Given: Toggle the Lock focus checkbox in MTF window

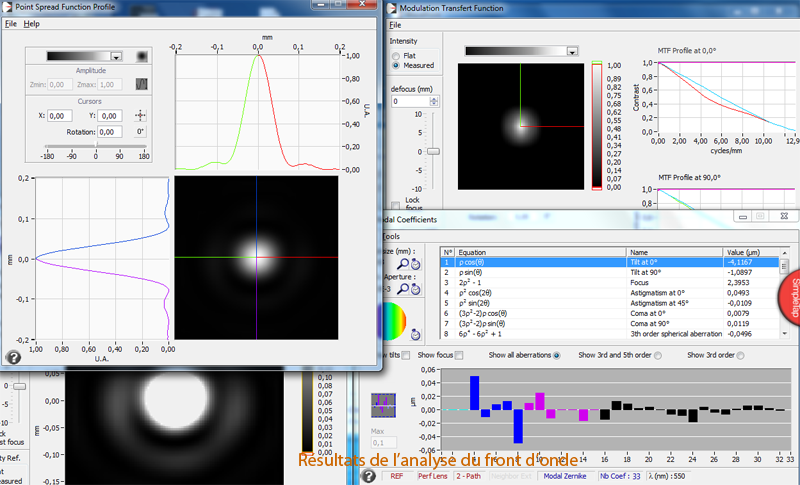Looking at the screenshot, I should pyautogui.click(x=395, y=205).
